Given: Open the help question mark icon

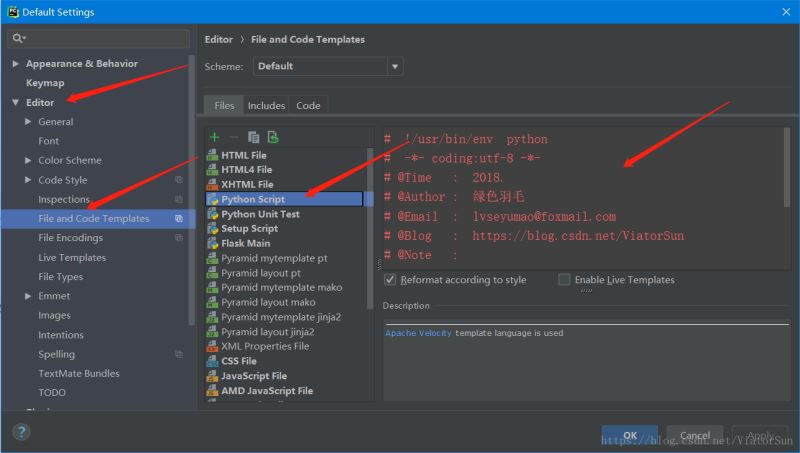Looking at the screenshot, I should click(21, 432).
